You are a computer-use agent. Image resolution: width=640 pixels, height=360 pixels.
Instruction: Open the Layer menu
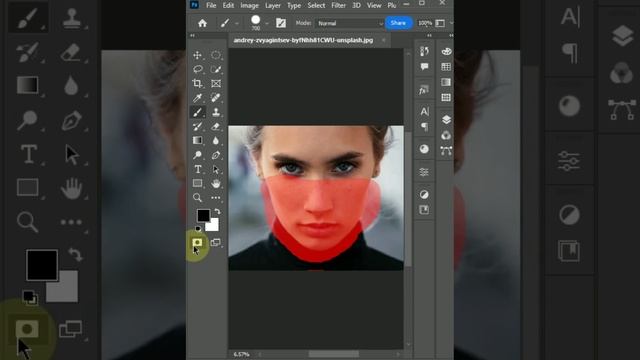(x=273, y=5)
